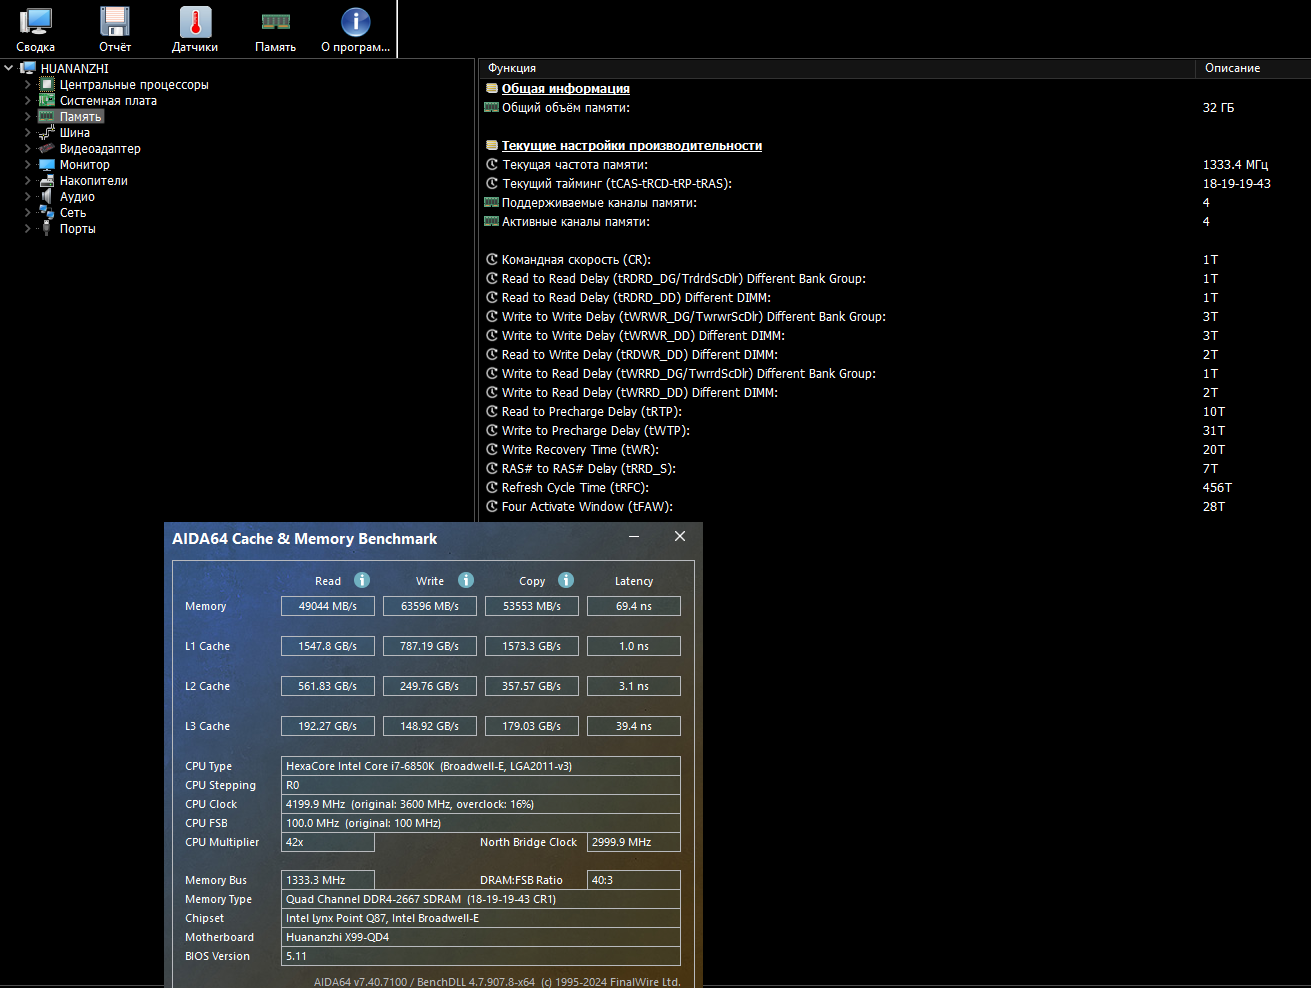Click the Memory Copy value 53553 MB/s

point(532,606)
